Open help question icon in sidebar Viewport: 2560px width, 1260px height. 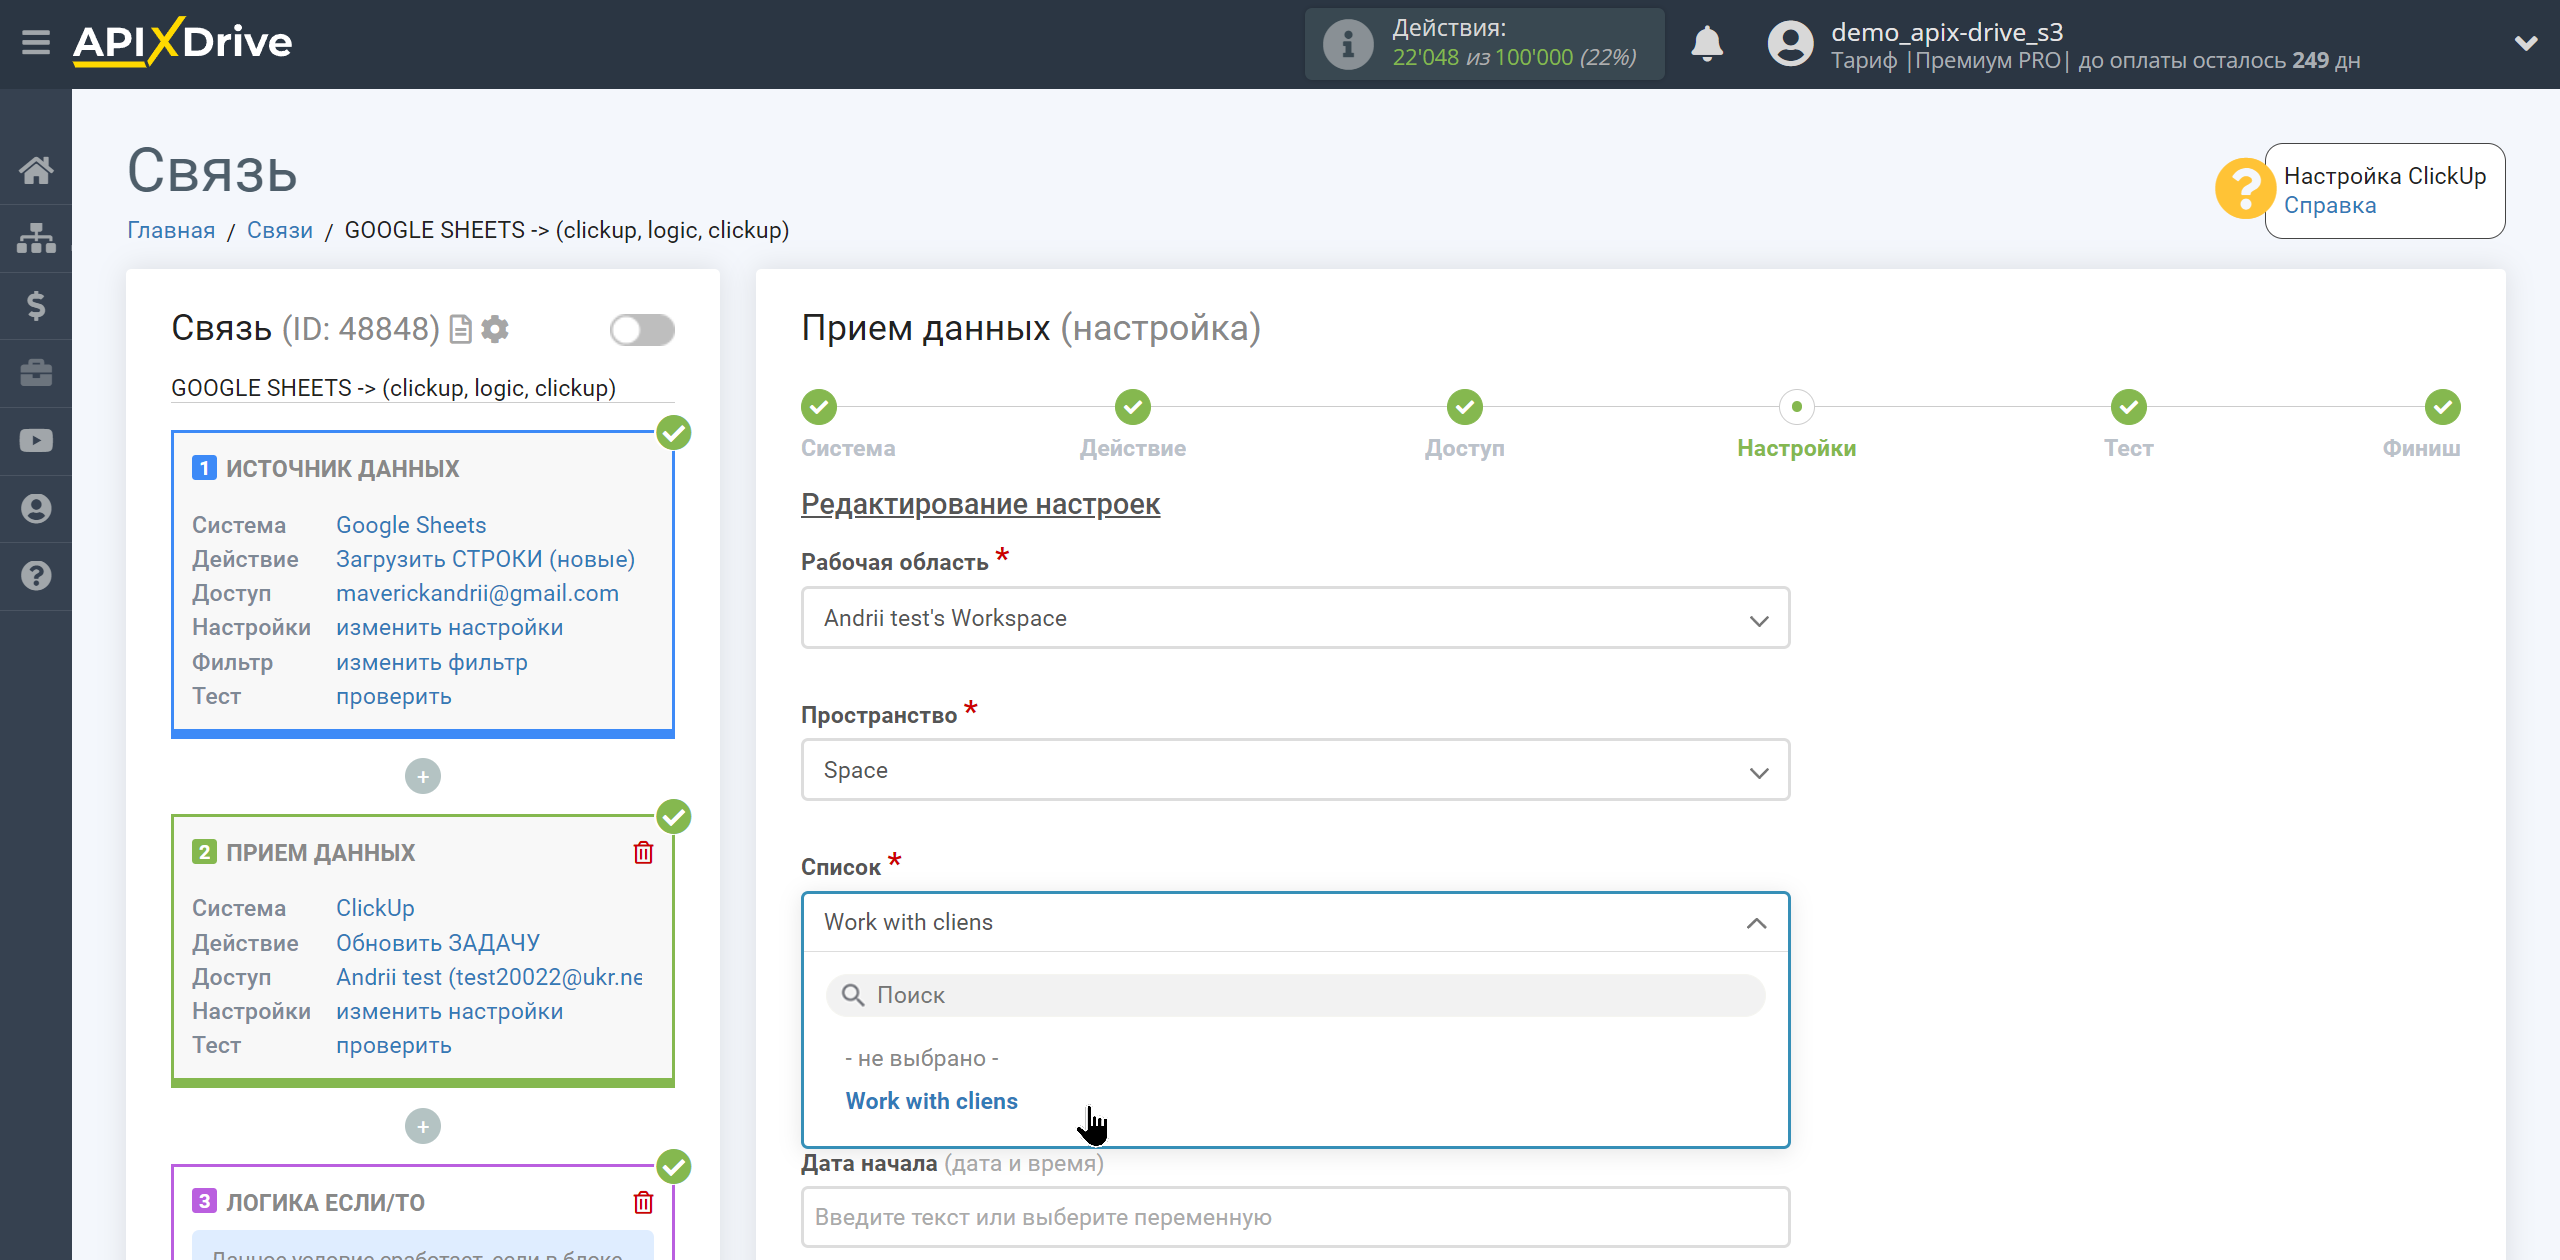click(x=36, y=576)
